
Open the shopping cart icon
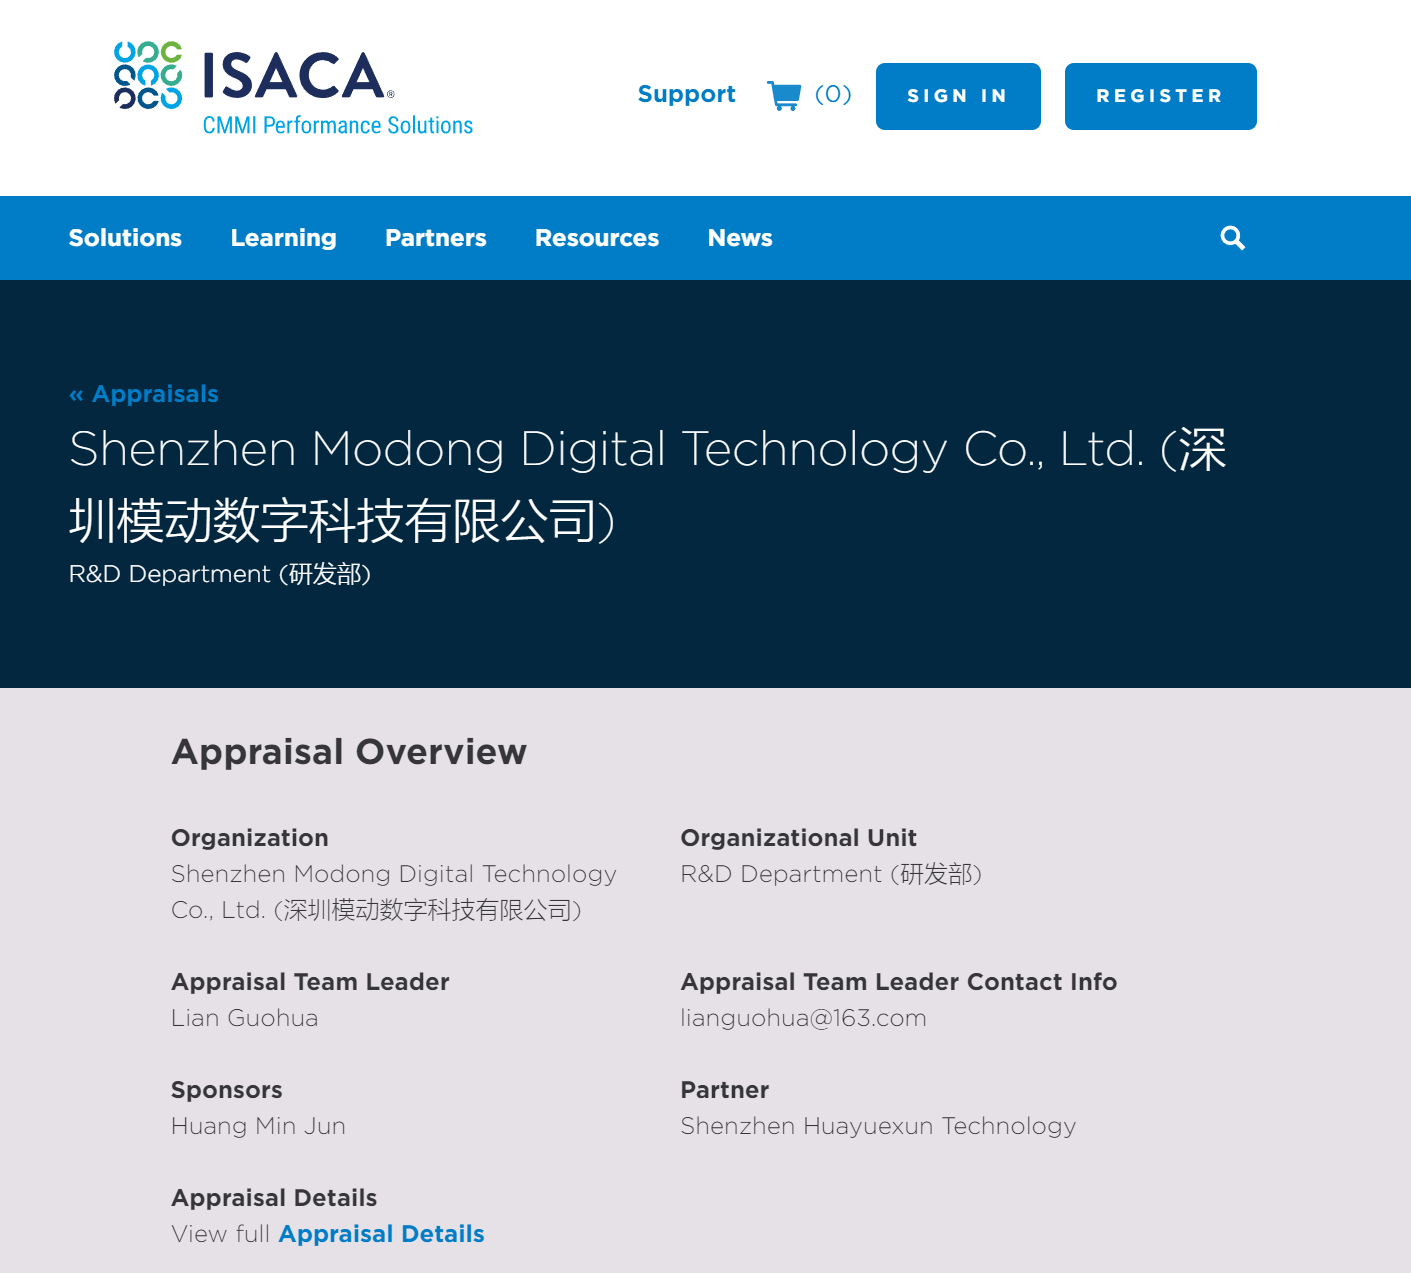click(784, 95)
